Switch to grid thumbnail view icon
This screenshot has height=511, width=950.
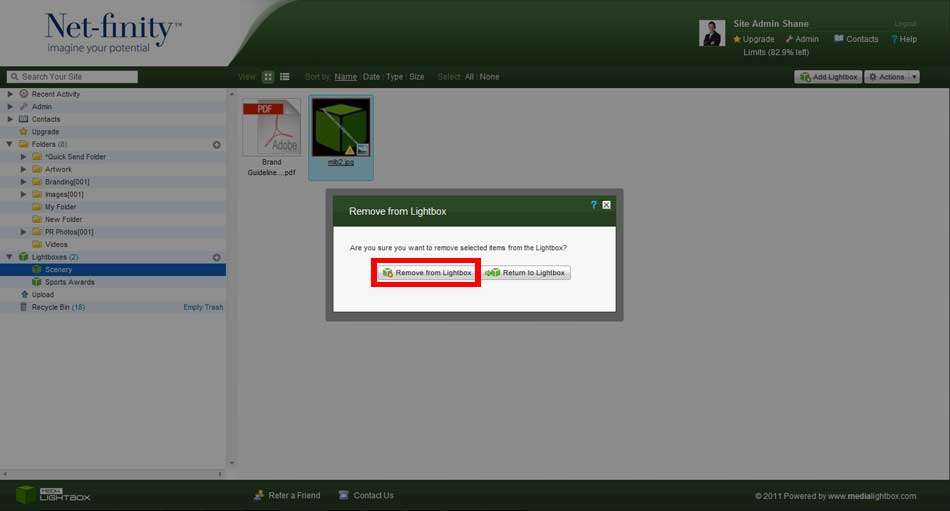[268, 77]
